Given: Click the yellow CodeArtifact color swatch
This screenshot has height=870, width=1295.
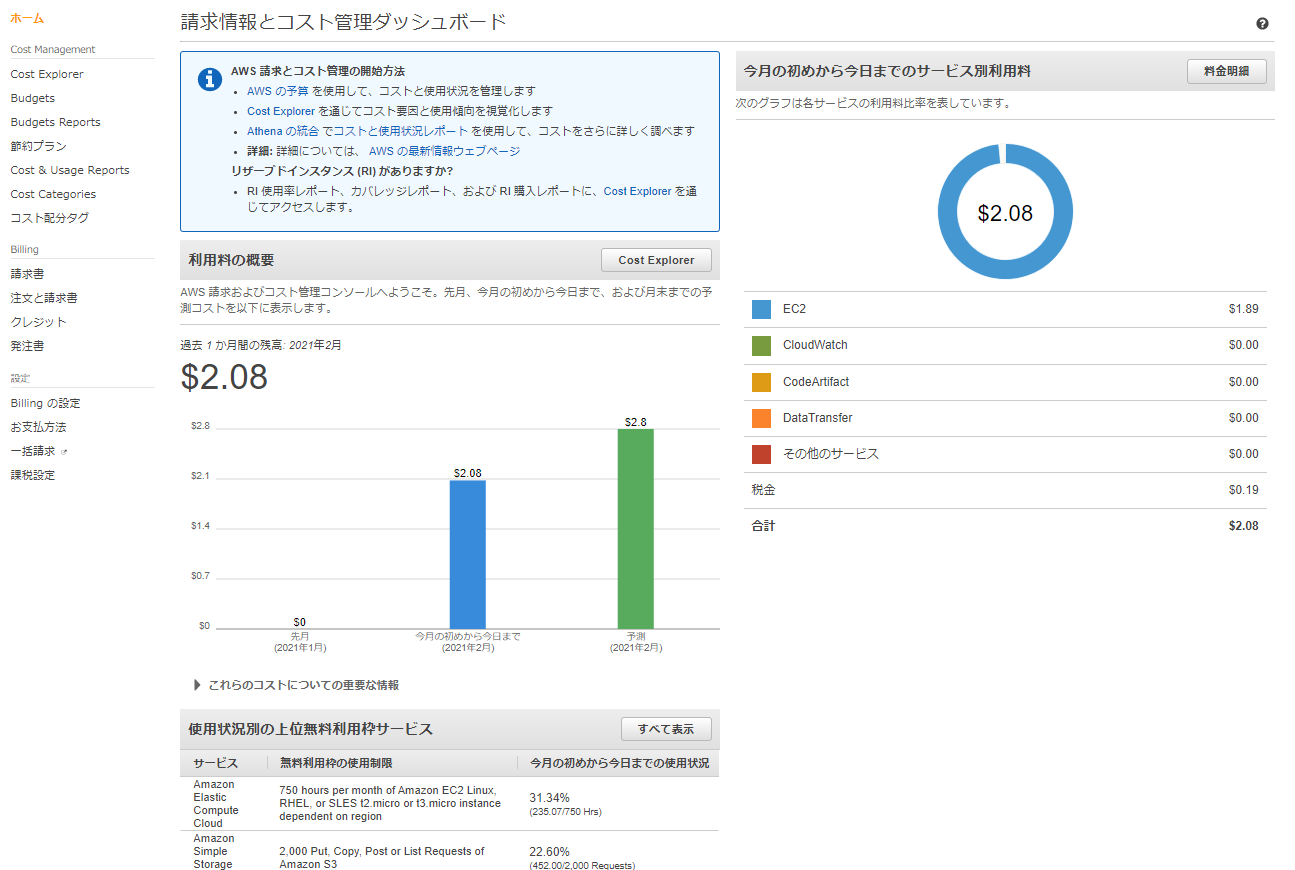Looking at the screenshot, I should [x=761, y=382].
